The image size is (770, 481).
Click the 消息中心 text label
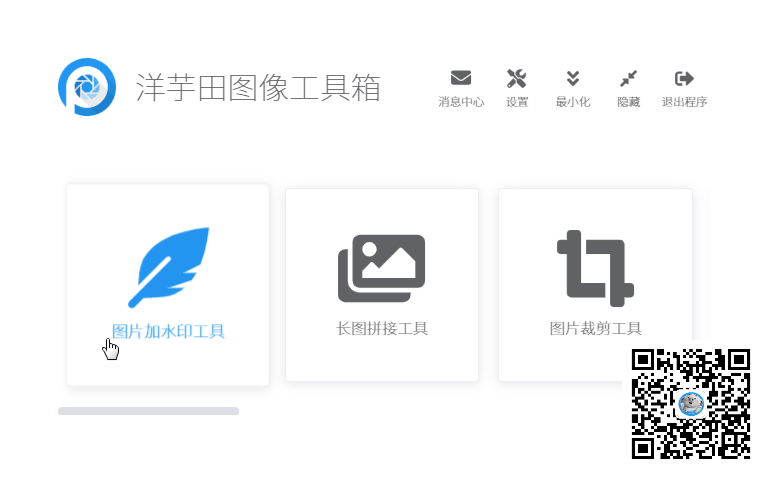pos(461,102)
